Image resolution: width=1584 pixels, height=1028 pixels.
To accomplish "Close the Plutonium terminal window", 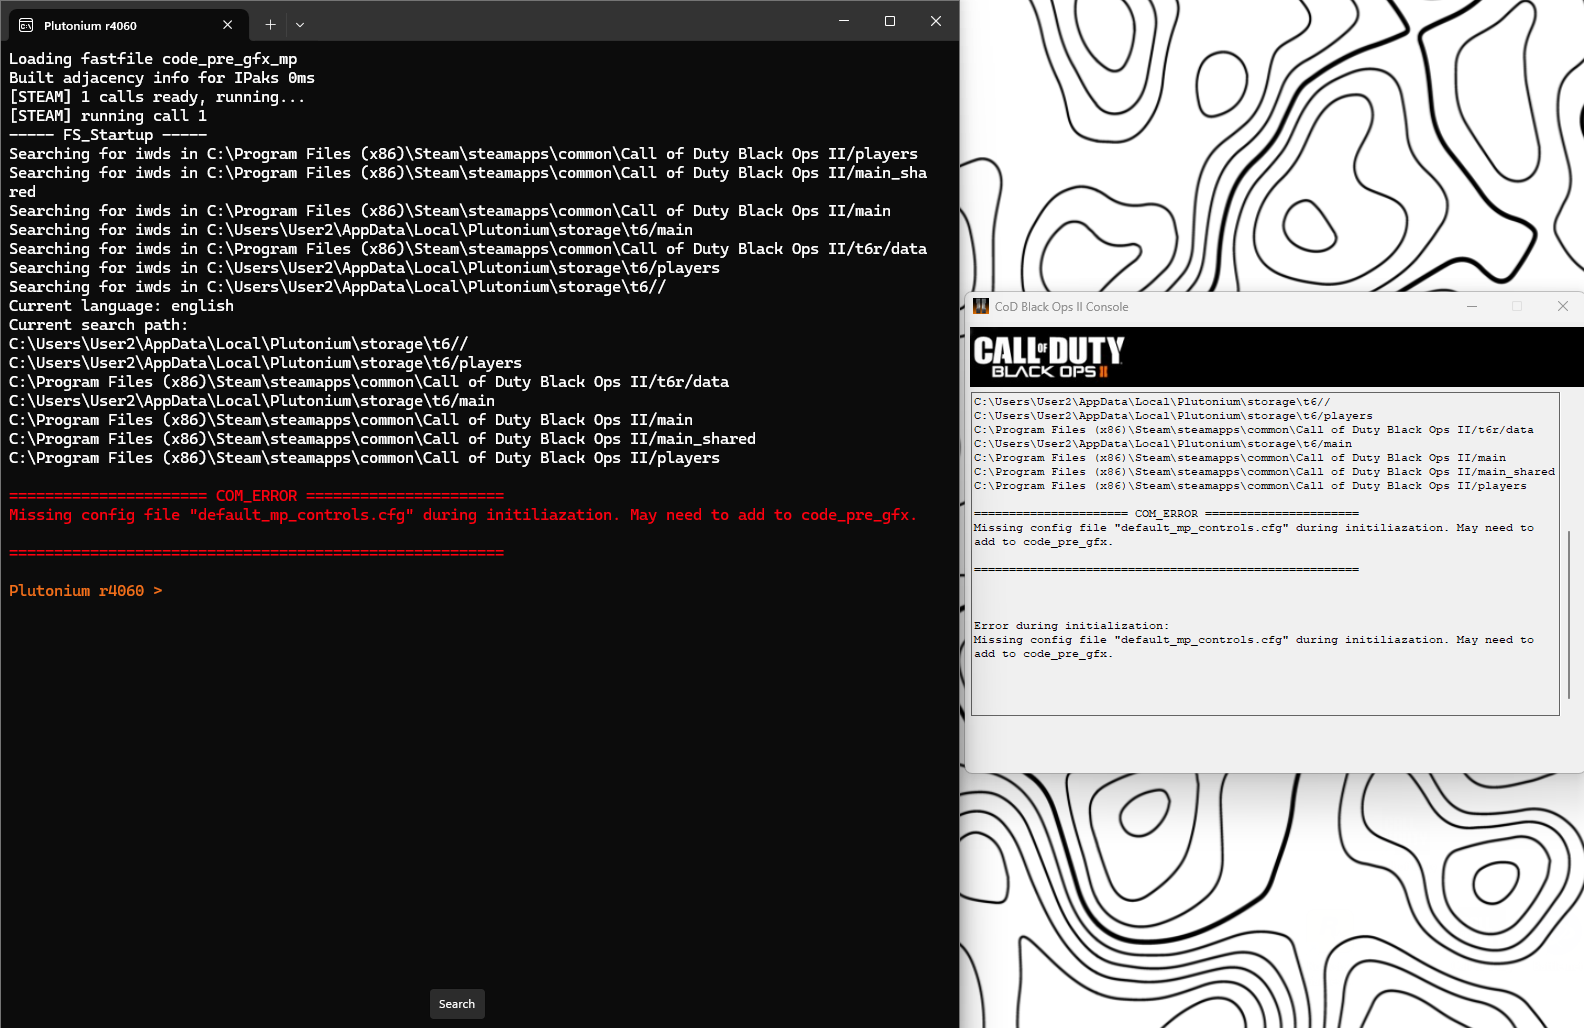I will (x=936, y=21).
